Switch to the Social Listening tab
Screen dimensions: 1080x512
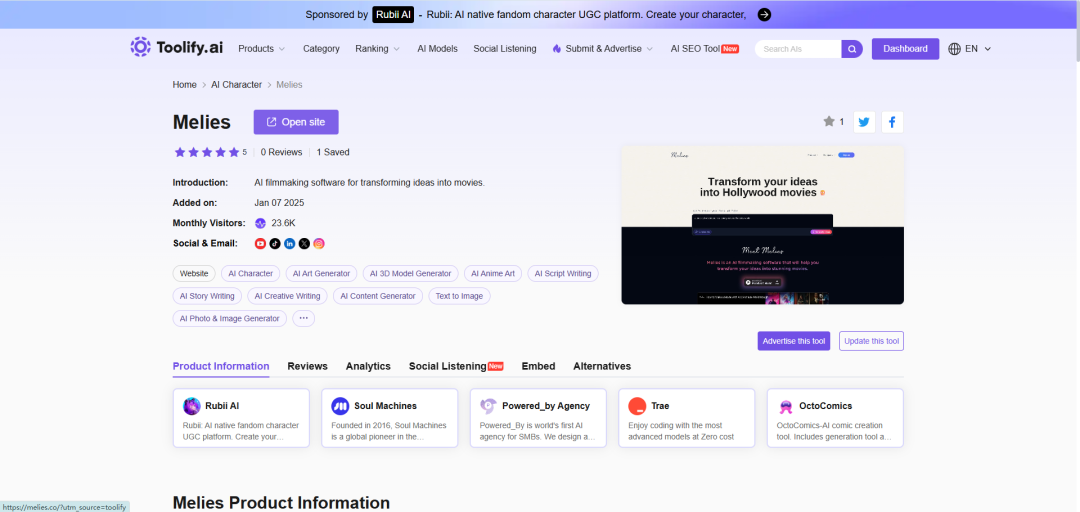(456, 366)
